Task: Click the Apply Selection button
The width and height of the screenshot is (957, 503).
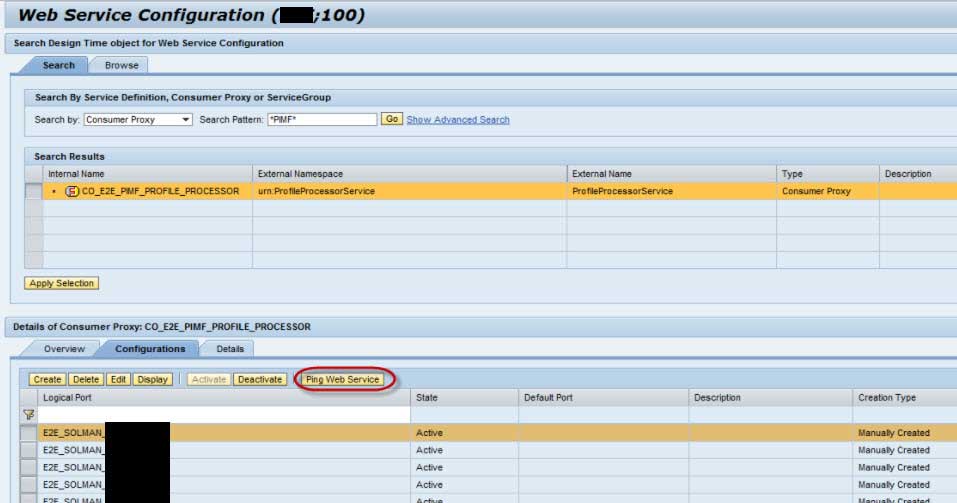Action: (x=62, y=283)
